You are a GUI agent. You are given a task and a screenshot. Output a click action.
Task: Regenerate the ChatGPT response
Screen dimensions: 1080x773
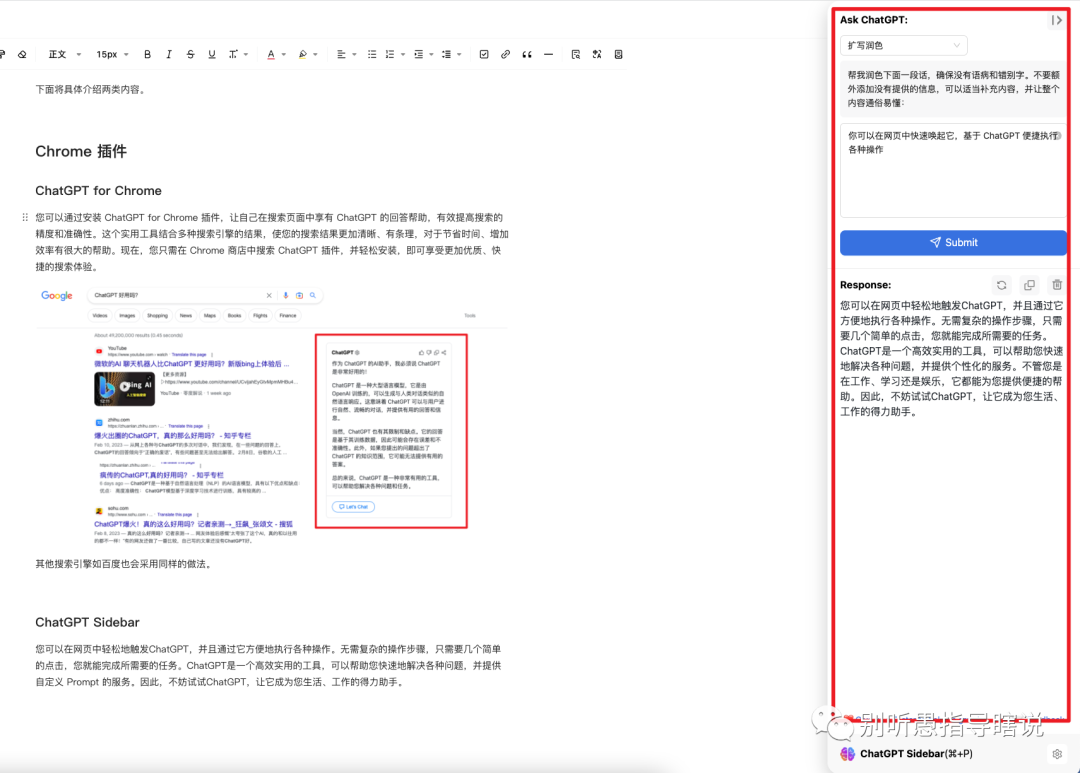pos(1001,285)
